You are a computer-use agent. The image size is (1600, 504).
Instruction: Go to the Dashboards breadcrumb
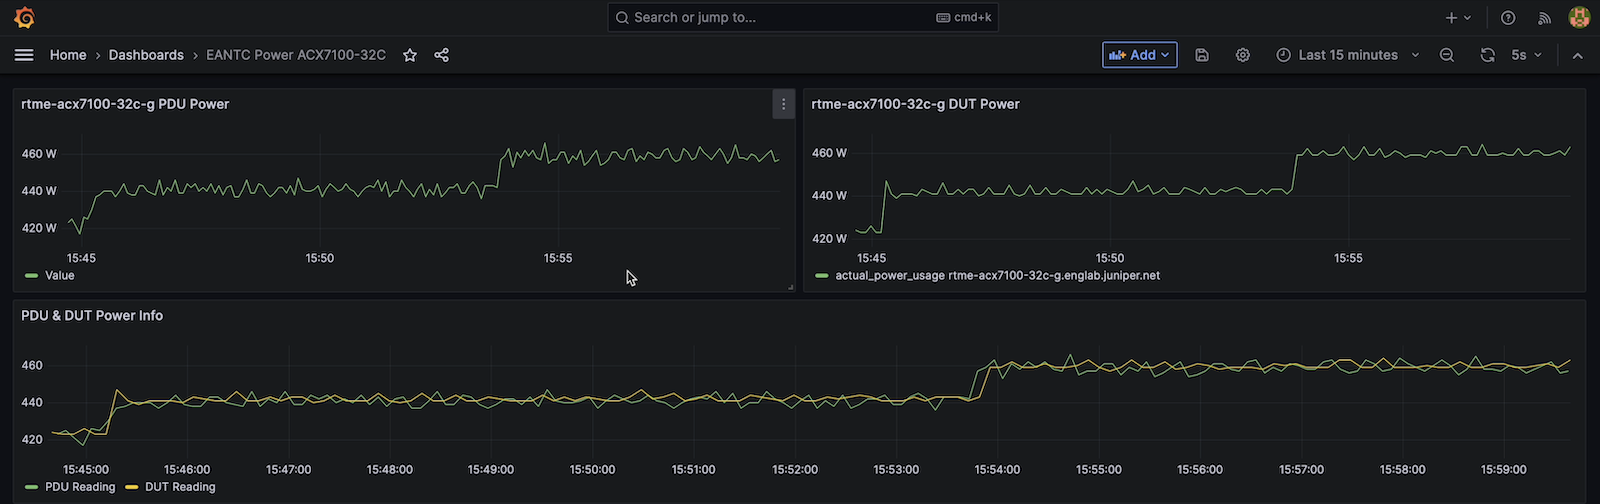tap(146, 55)
